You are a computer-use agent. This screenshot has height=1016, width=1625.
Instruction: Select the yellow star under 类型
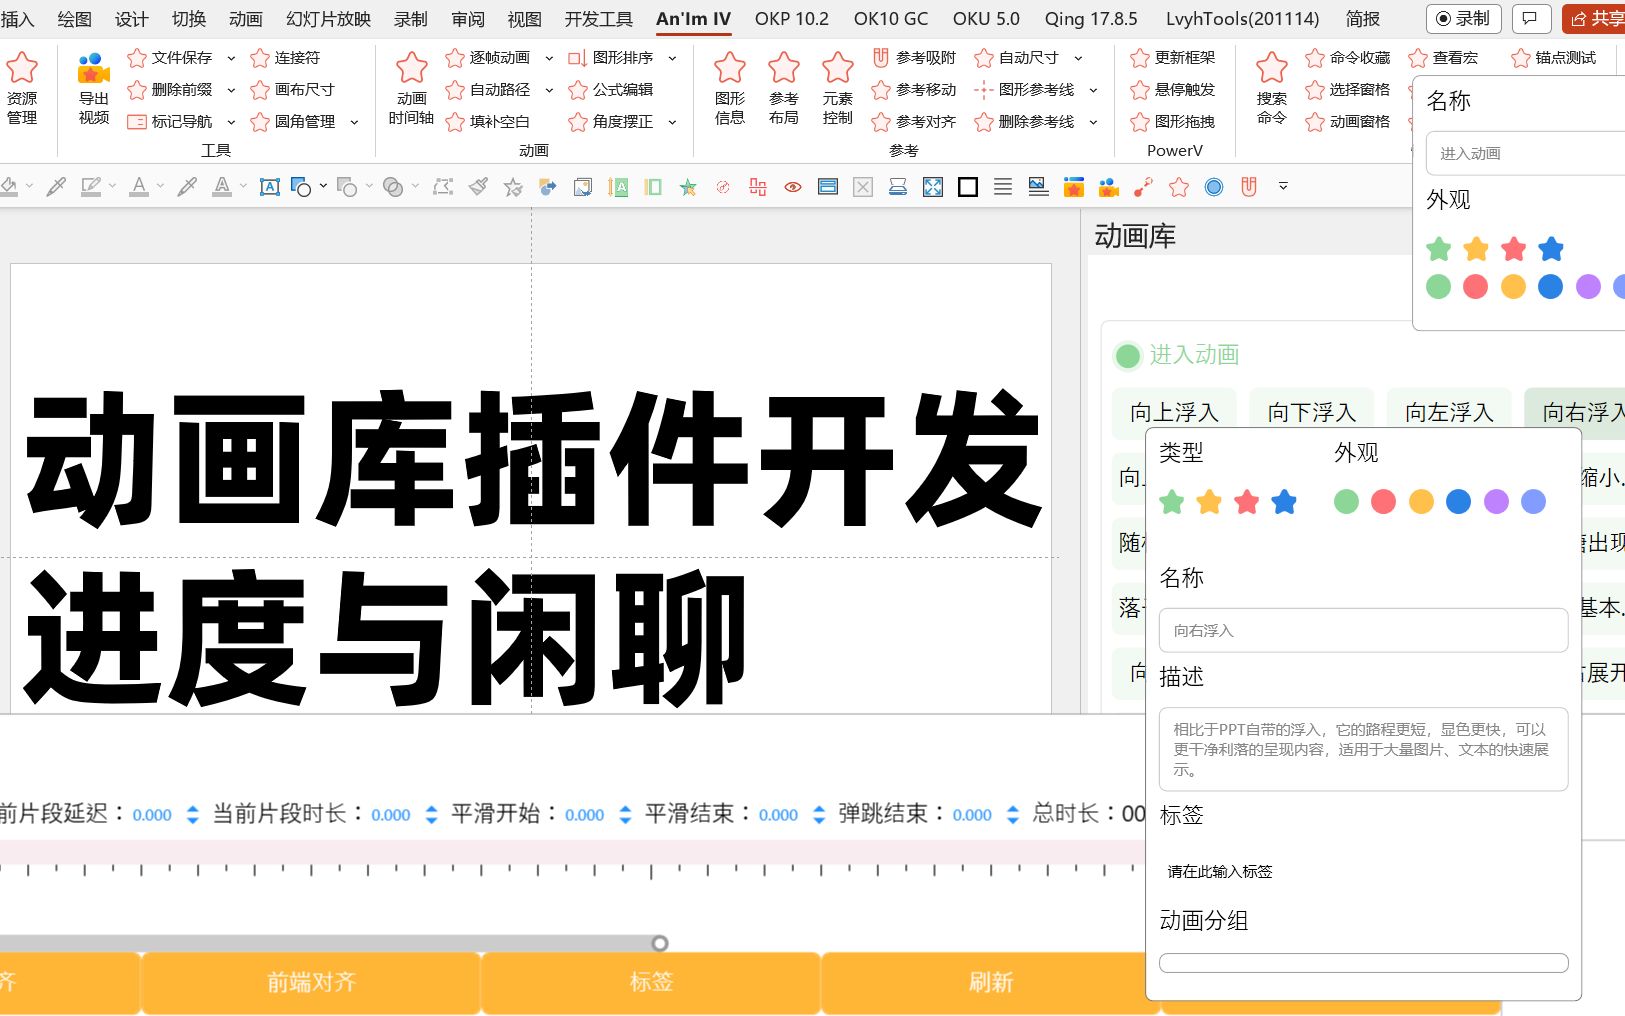(1209, 502)
